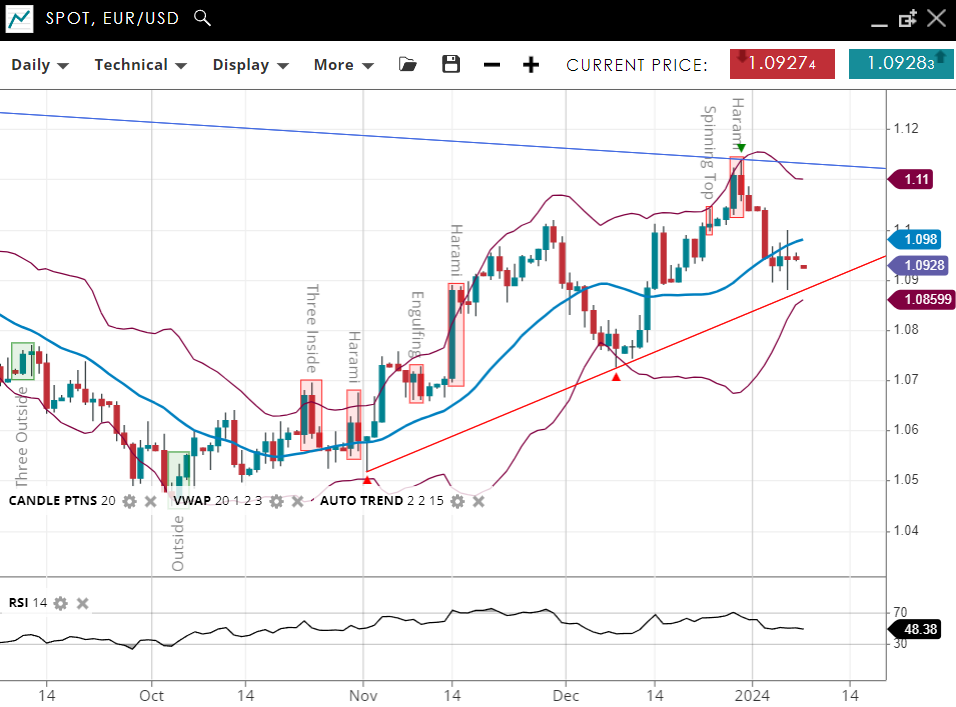
Task: Open the Technical indicators dropdown
Action: (x=141, y=65)
